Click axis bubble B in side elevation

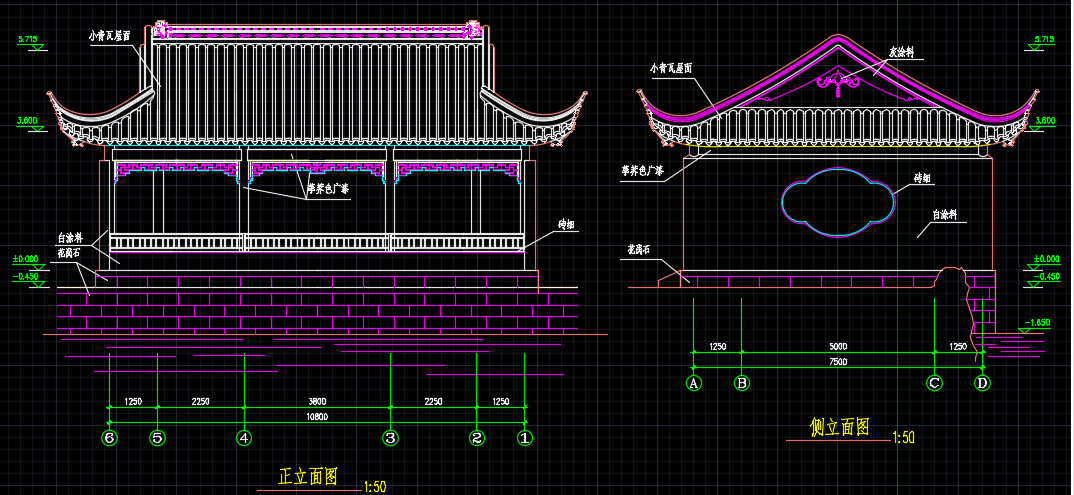coord(742,383)
